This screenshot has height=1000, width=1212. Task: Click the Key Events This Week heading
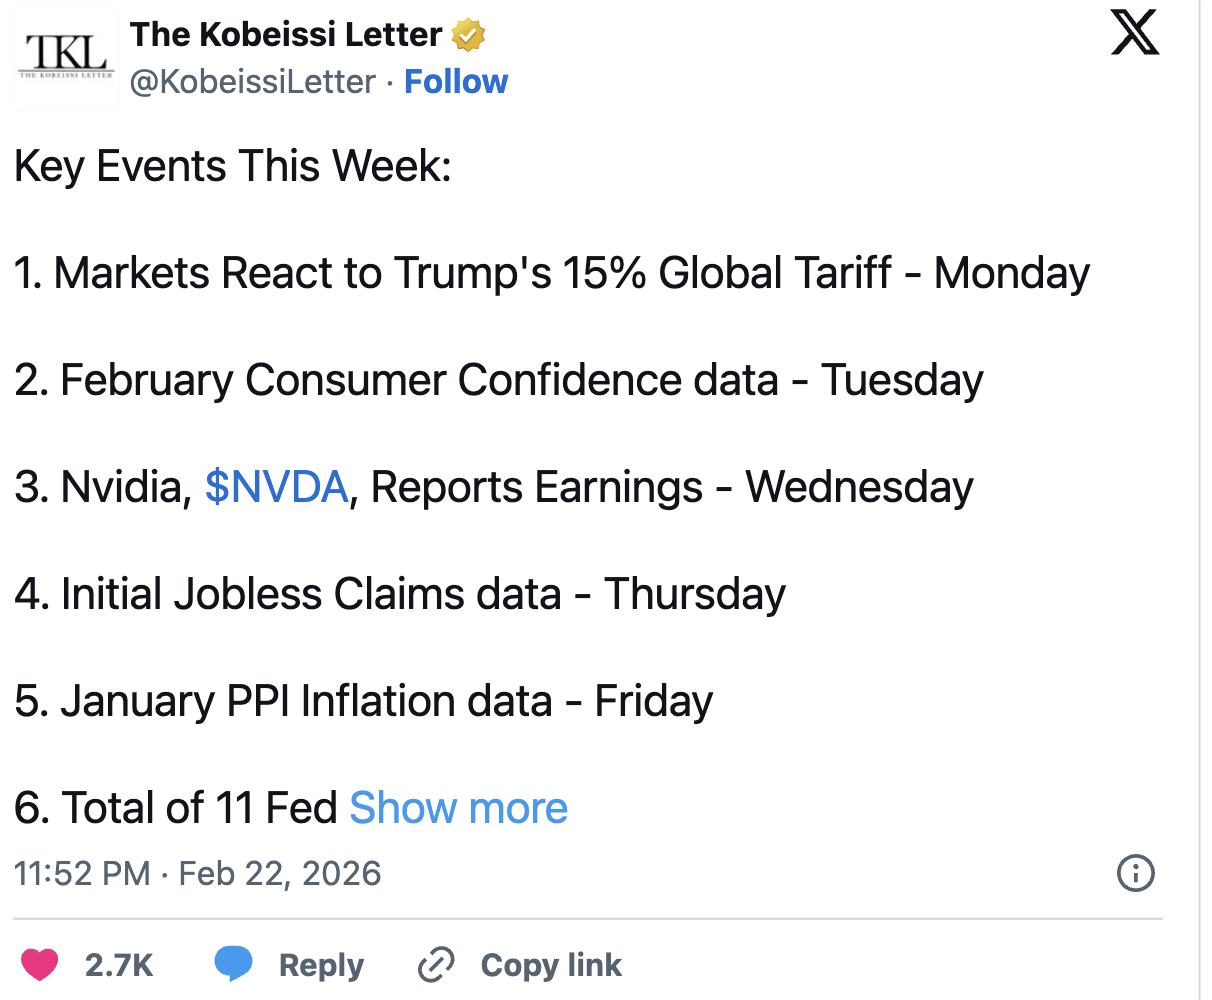click(233, 166)
